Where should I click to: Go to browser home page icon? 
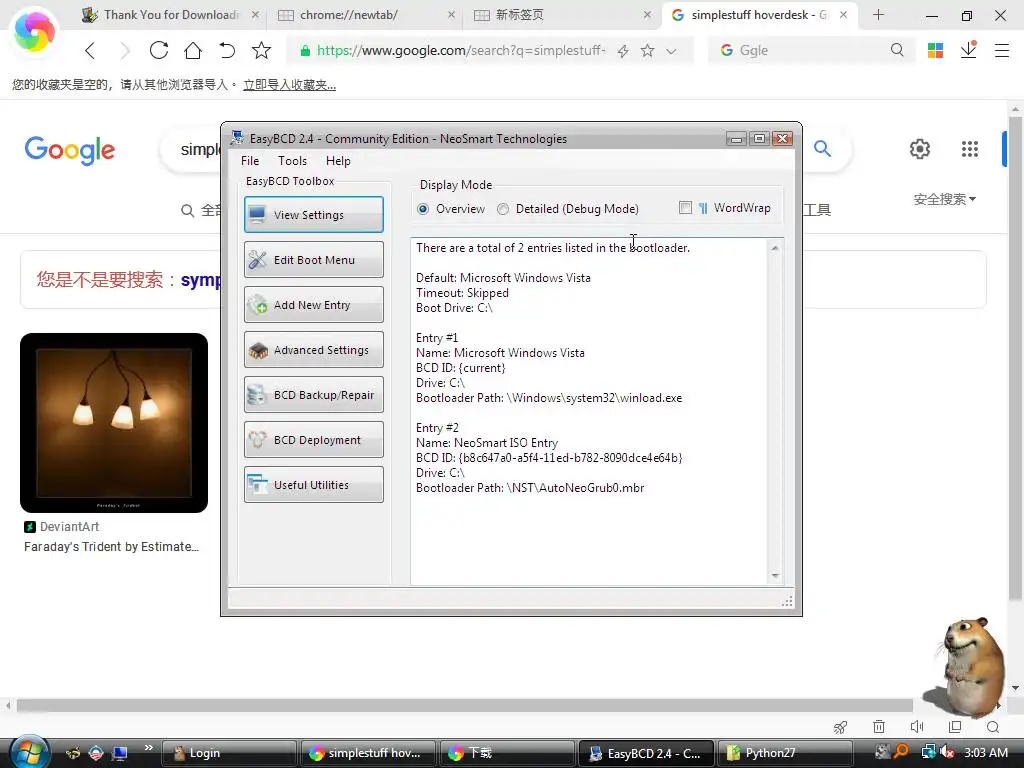(193, 50)
